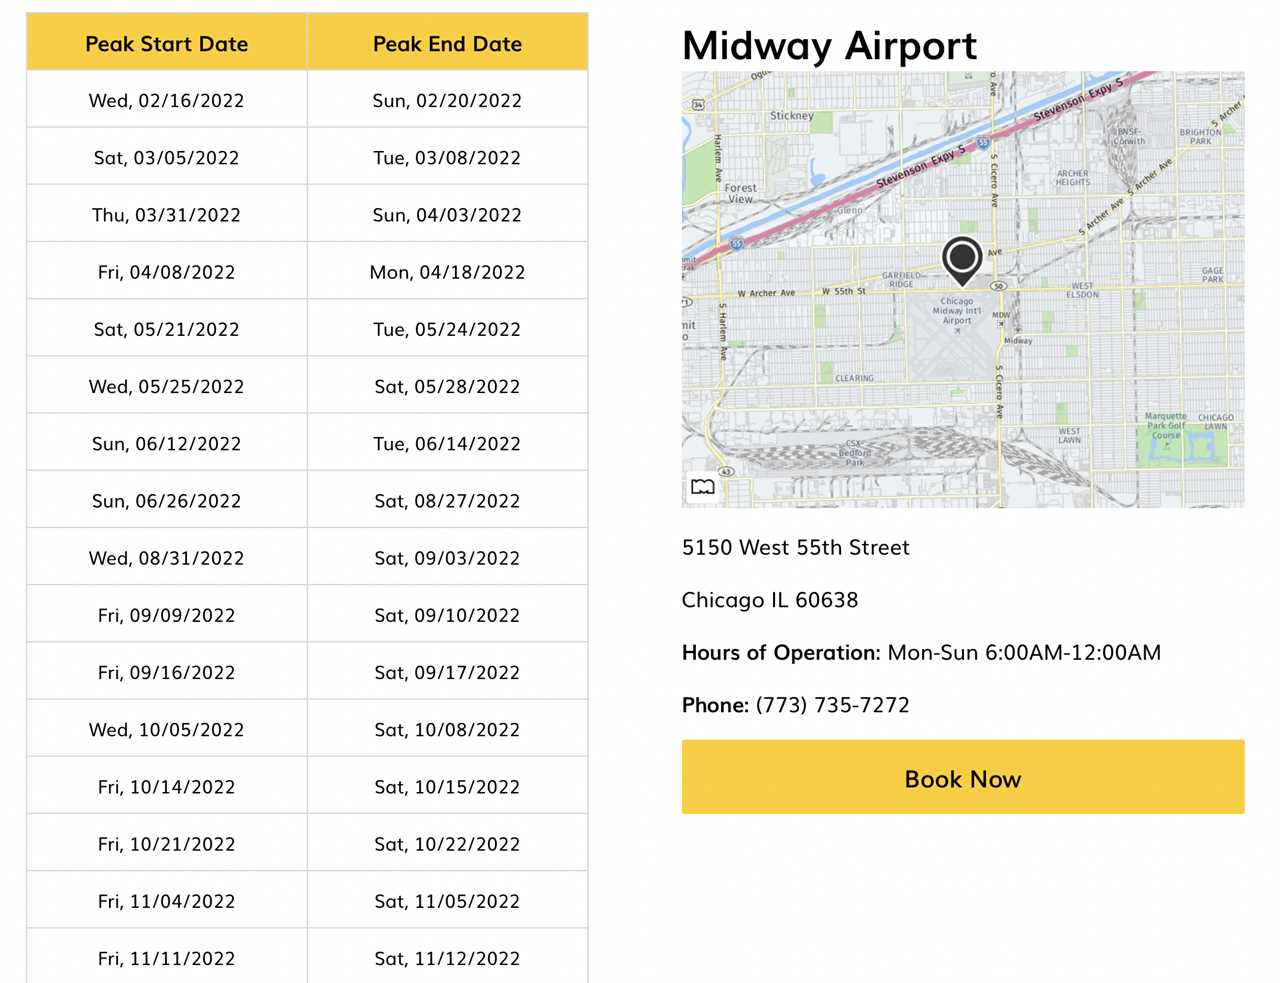Select the Peak Start Date column header
Image resolution: width=1280 pixels, height=983 pixels.
click(x=167, y=43)
